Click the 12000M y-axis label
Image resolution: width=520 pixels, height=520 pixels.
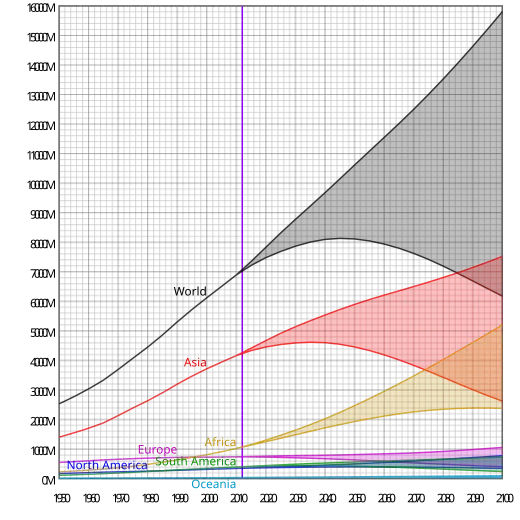pos(41,126)
